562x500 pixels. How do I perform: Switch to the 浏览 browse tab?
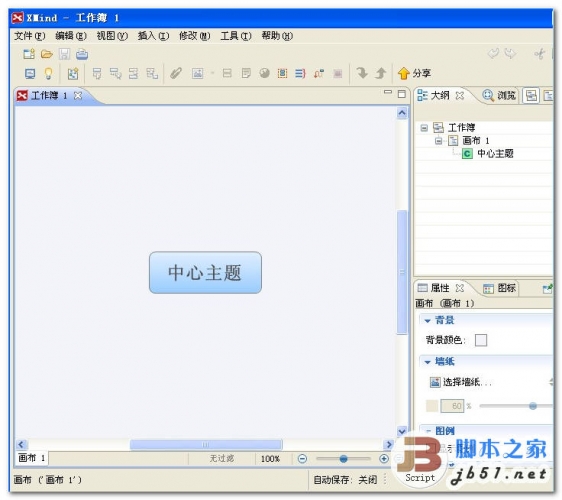point(499,95)
